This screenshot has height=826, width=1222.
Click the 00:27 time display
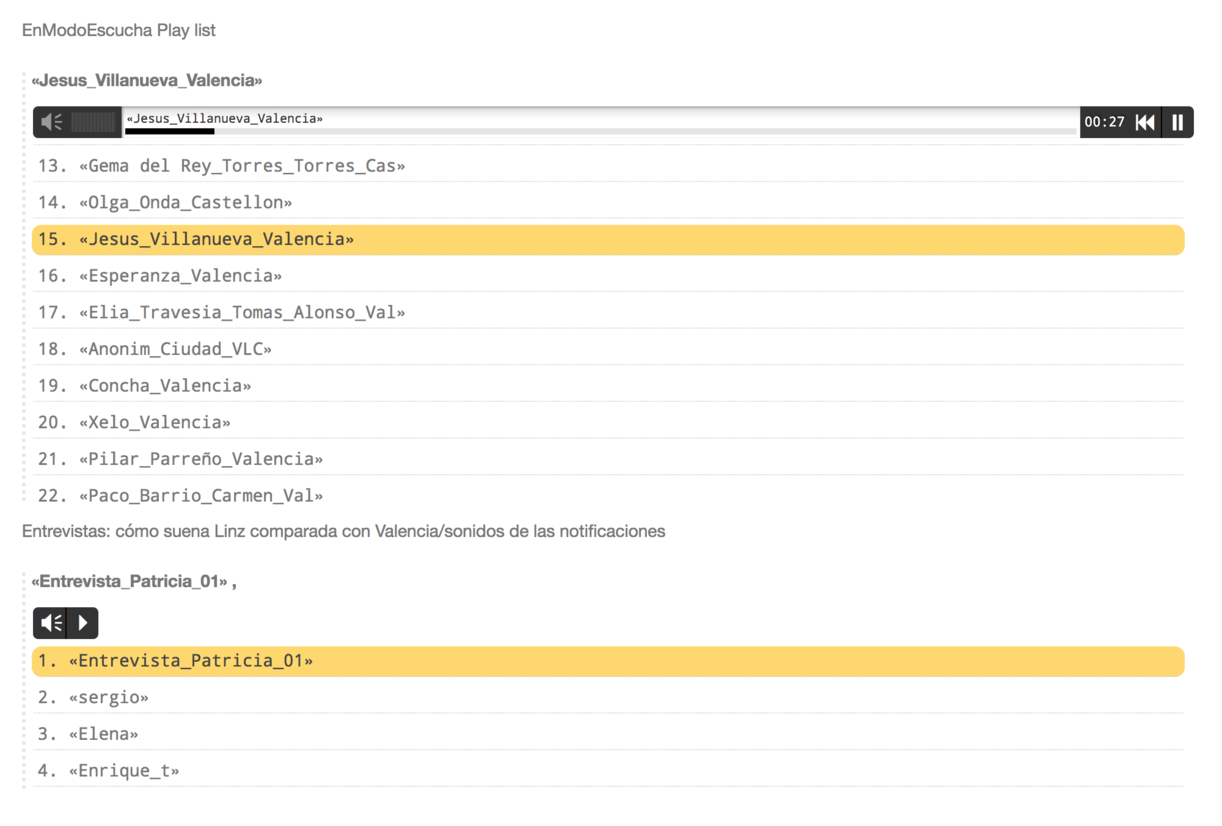[x=1104, y=122]
